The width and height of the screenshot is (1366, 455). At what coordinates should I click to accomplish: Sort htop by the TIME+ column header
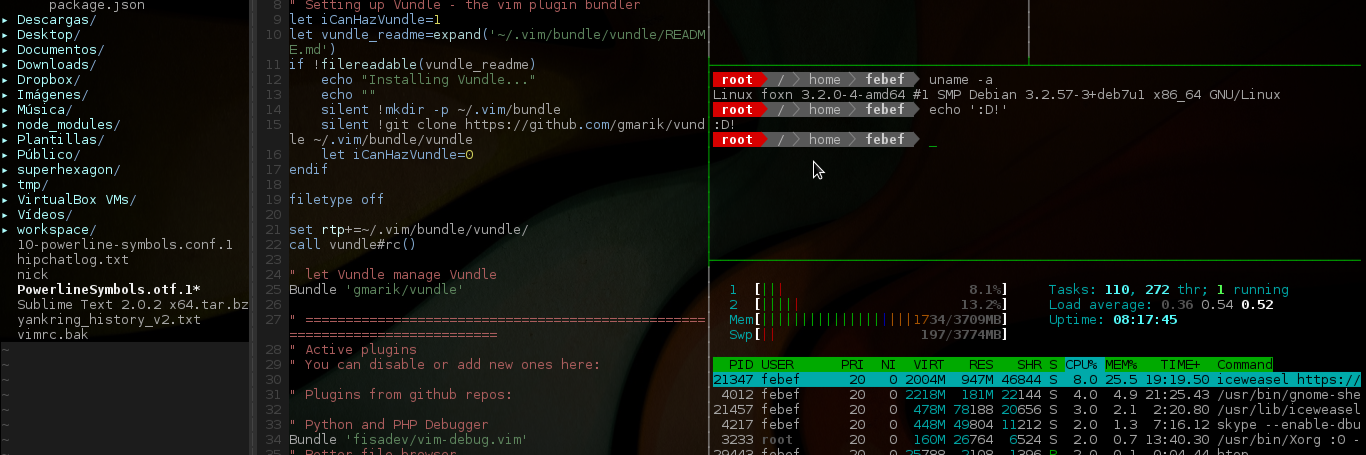coord(1180,364)
